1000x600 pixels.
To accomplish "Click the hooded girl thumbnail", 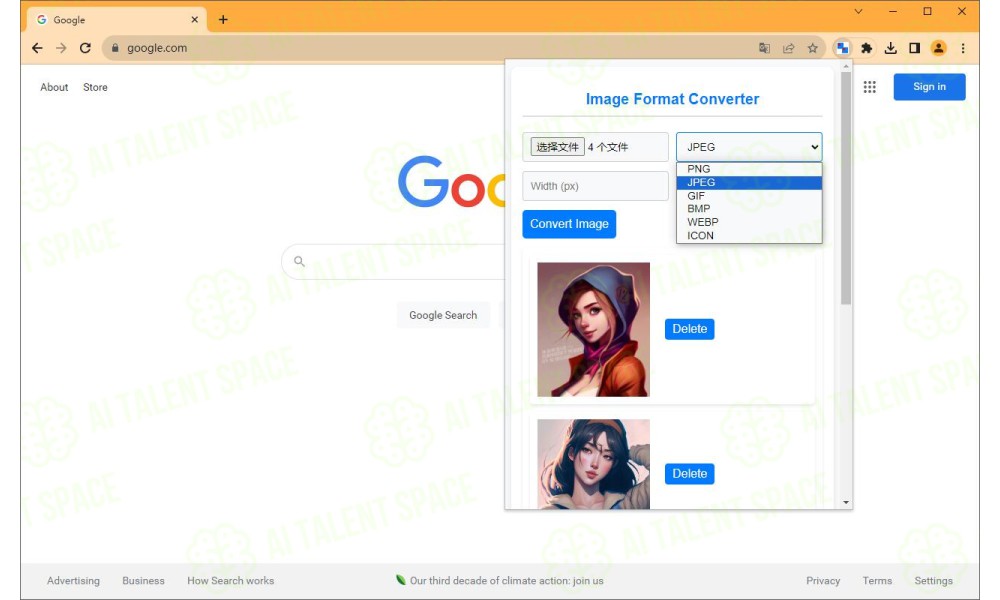I will tap(593, 329).
